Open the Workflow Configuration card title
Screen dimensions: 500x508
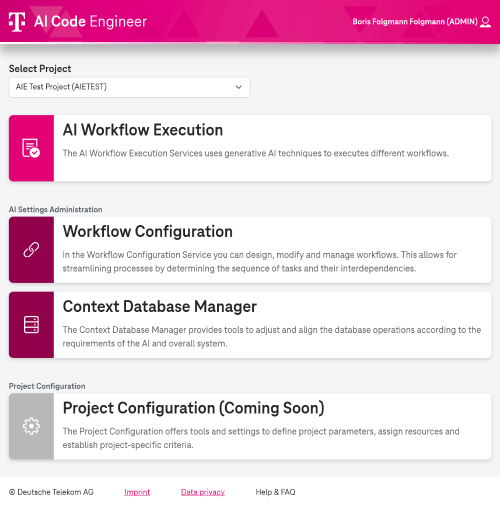tap(148, 231)
